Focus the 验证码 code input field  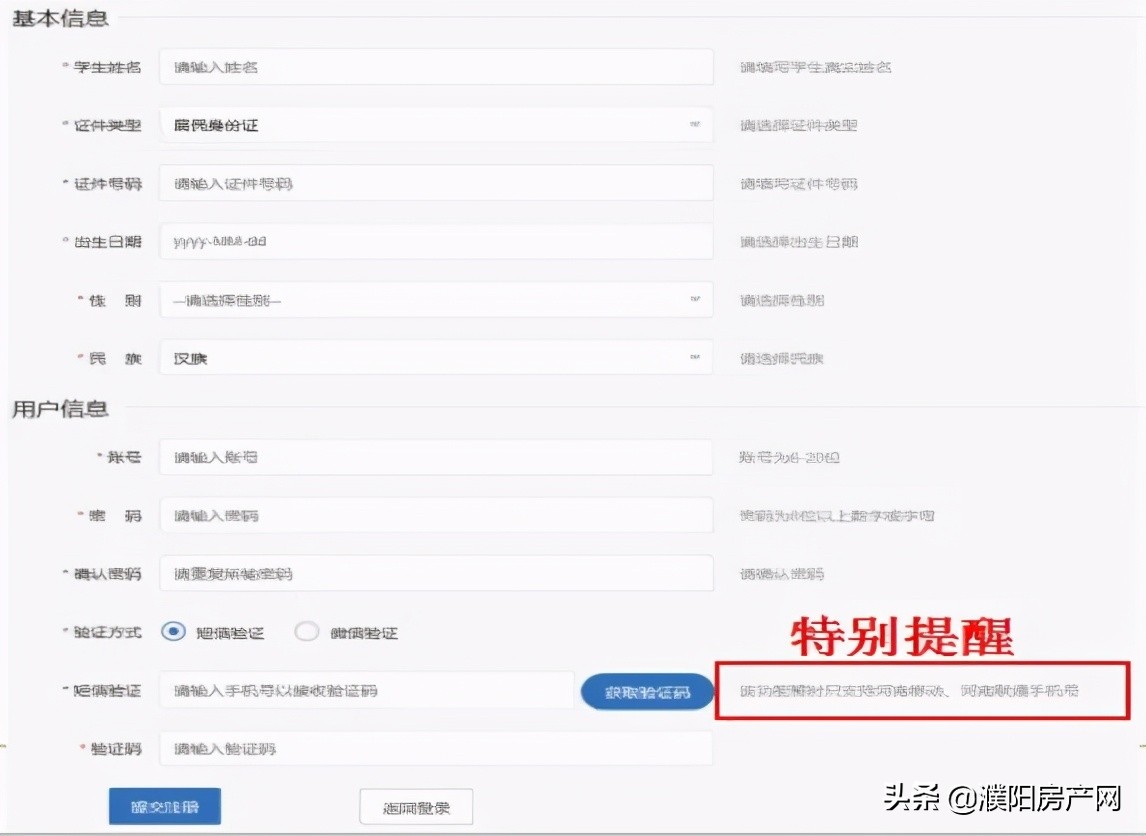pos(436,748)
